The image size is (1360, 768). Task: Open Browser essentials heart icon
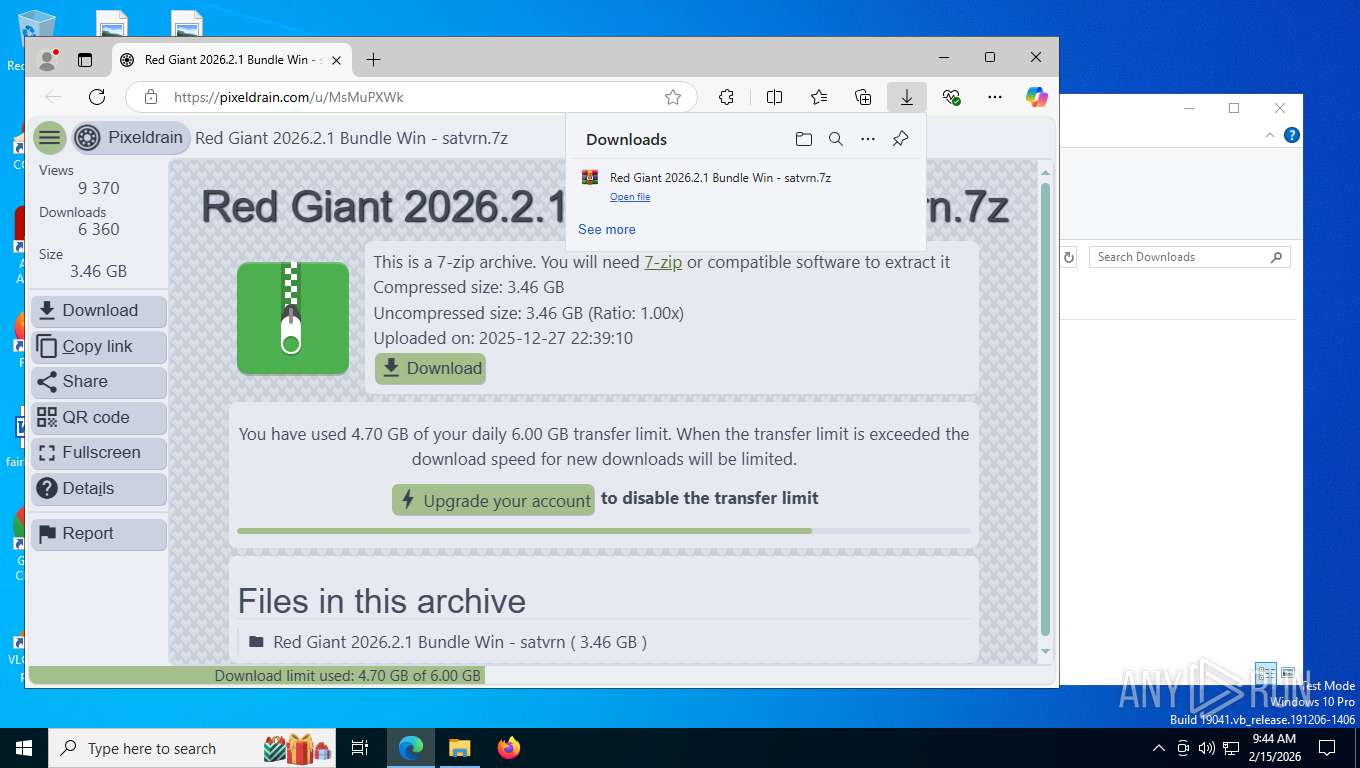coord(951,97)
